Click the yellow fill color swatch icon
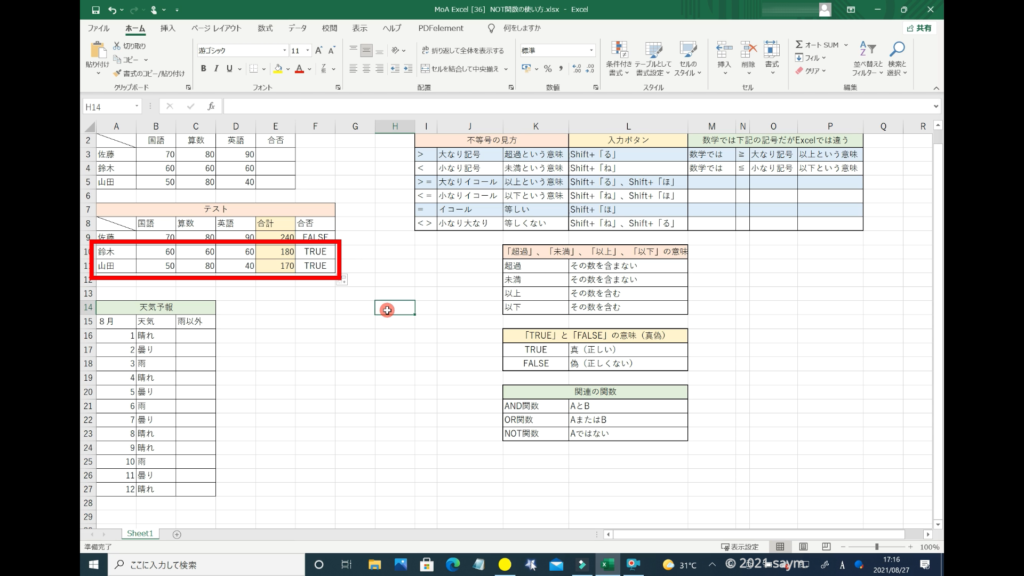Viewport: 1024px width, 576px height. [278, 69]
